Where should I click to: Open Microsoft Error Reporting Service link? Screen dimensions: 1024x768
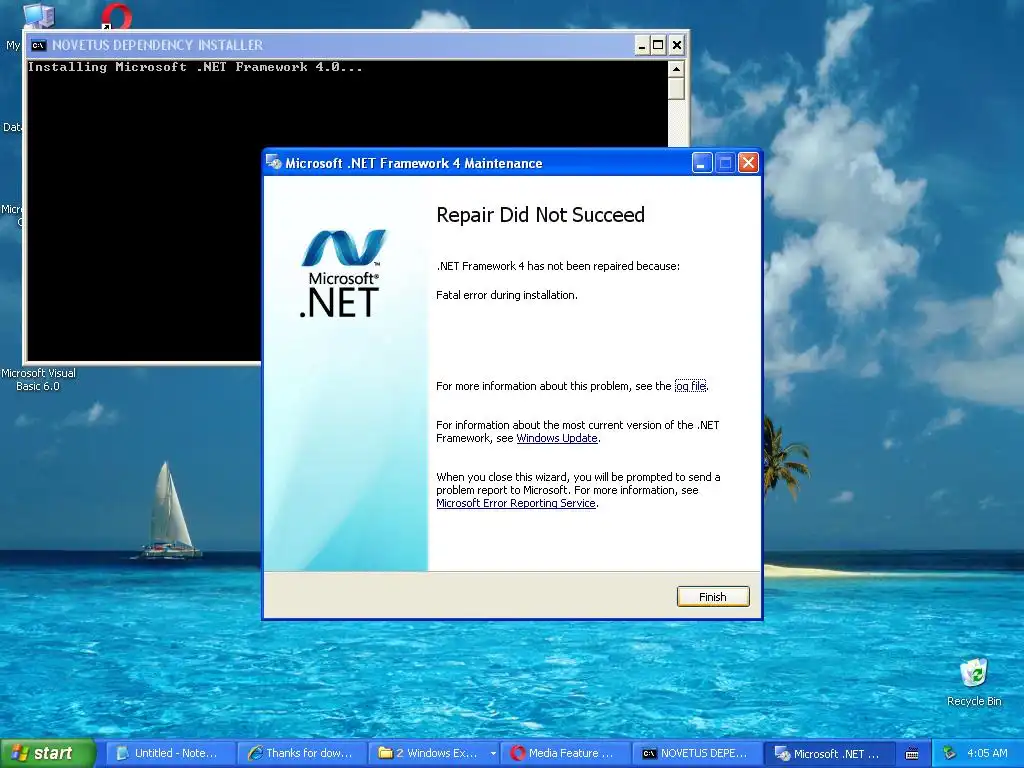point(516,503)
